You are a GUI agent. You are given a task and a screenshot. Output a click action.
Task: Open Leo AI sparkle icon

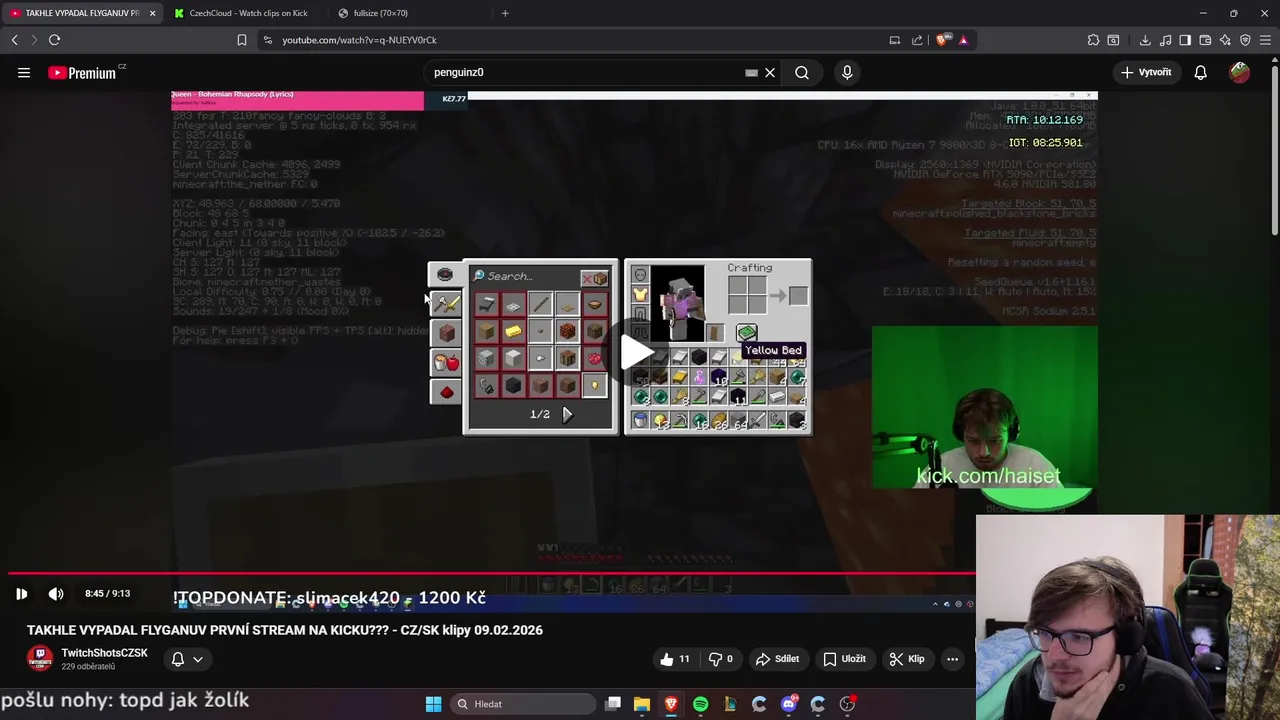1225,40
